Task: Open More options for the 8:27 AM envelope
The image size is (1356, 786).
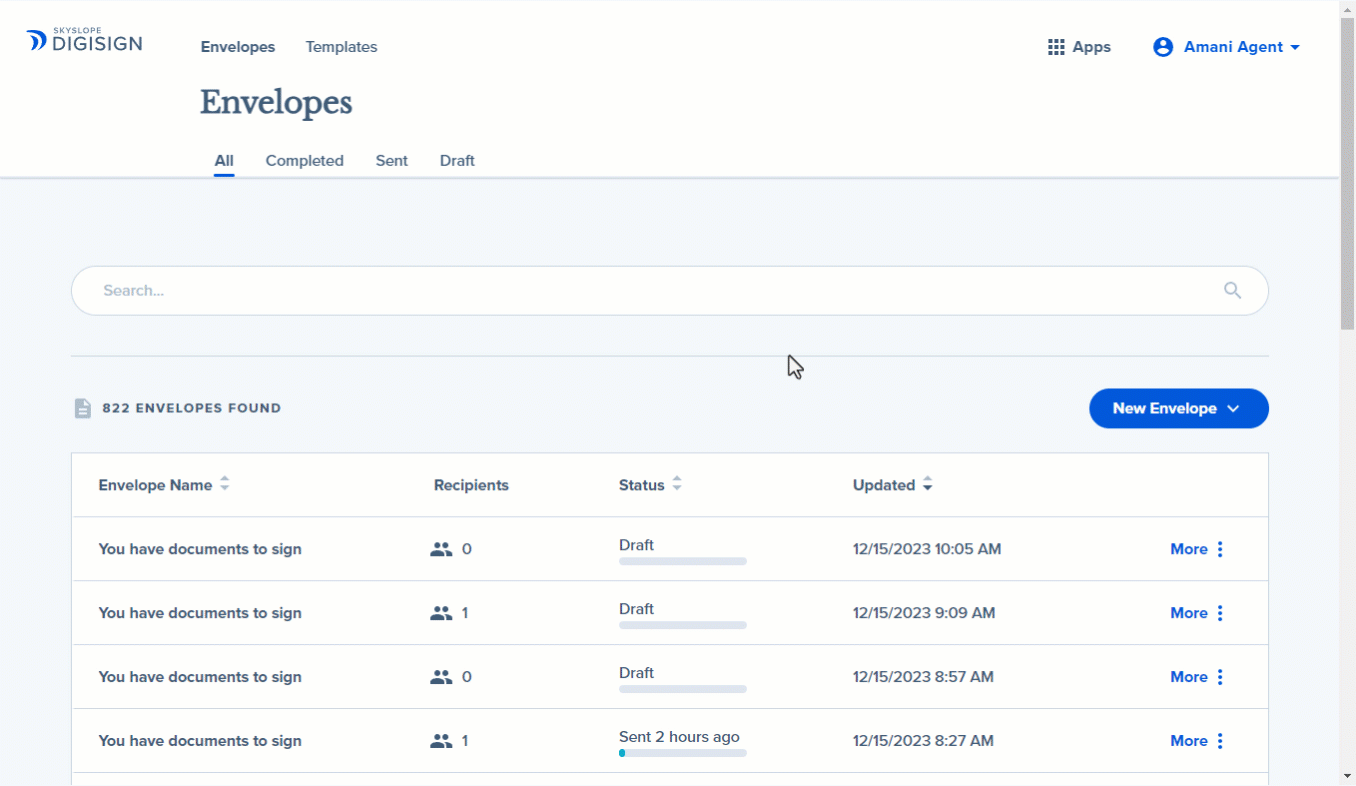Action: tap(1198, 741)
